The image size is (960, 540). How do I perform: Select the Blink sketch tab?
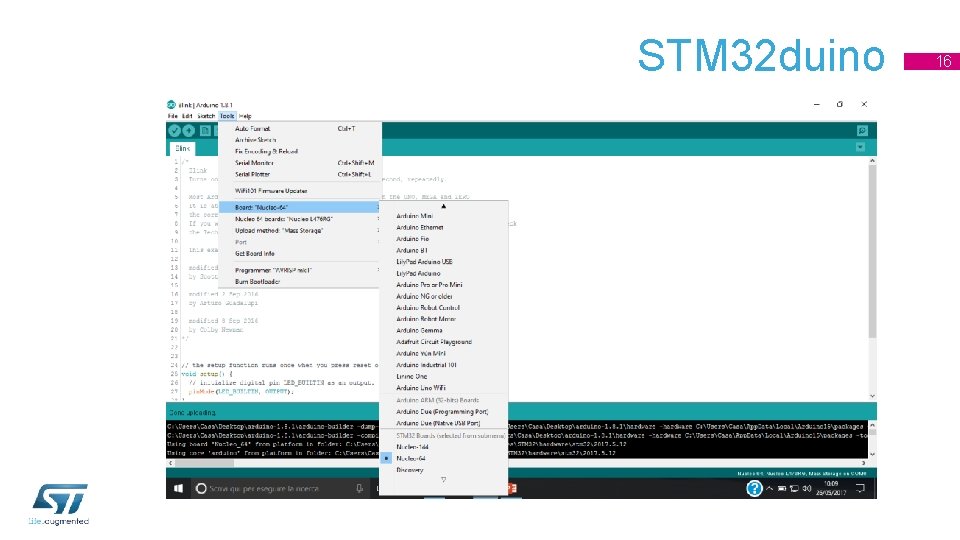pos(182,148)
